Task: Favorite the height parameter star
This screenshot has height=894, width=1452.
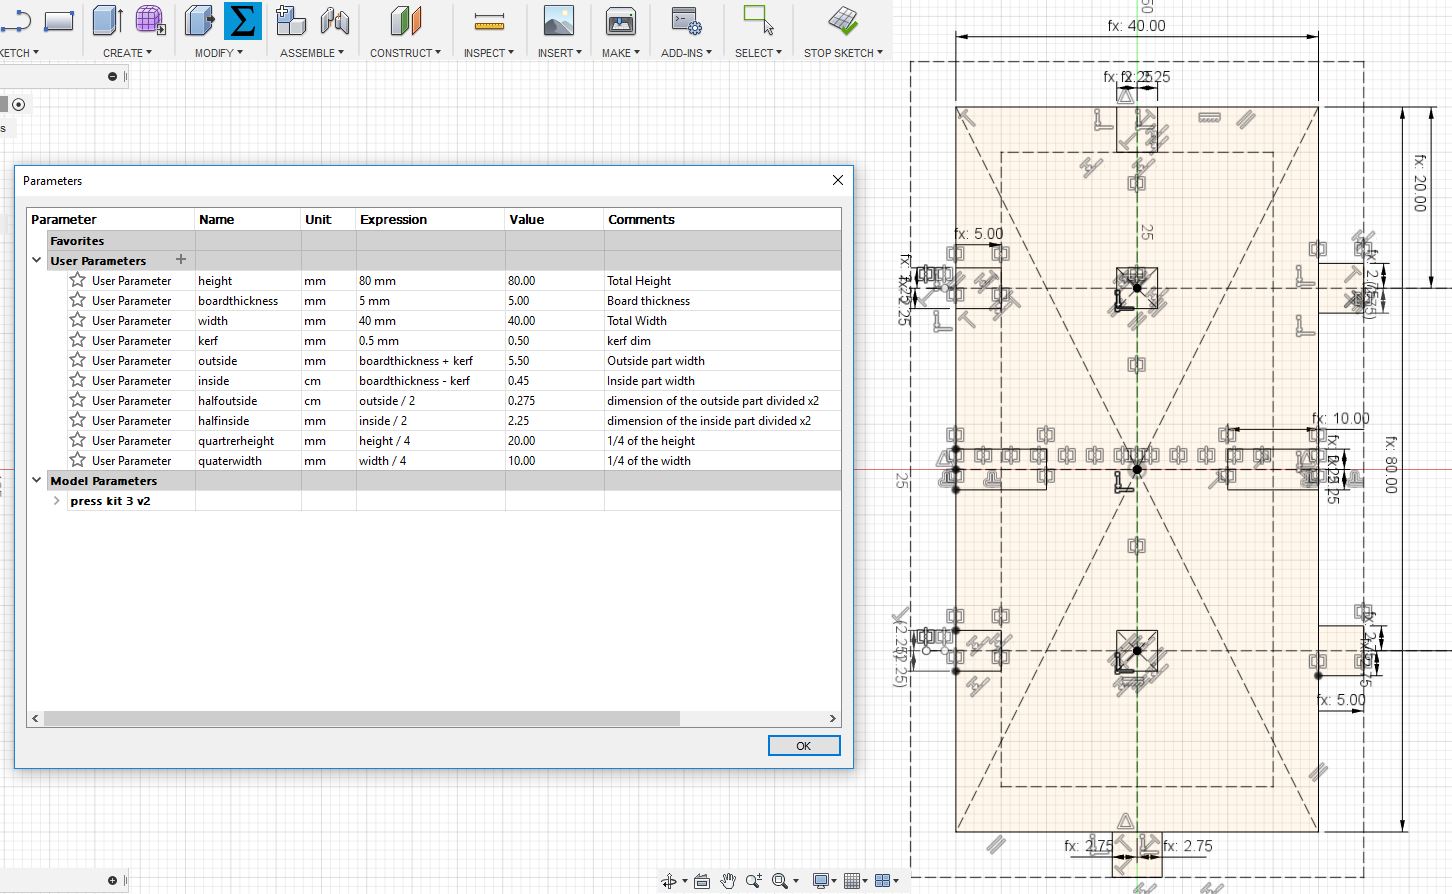Action: tap(77, 280)
